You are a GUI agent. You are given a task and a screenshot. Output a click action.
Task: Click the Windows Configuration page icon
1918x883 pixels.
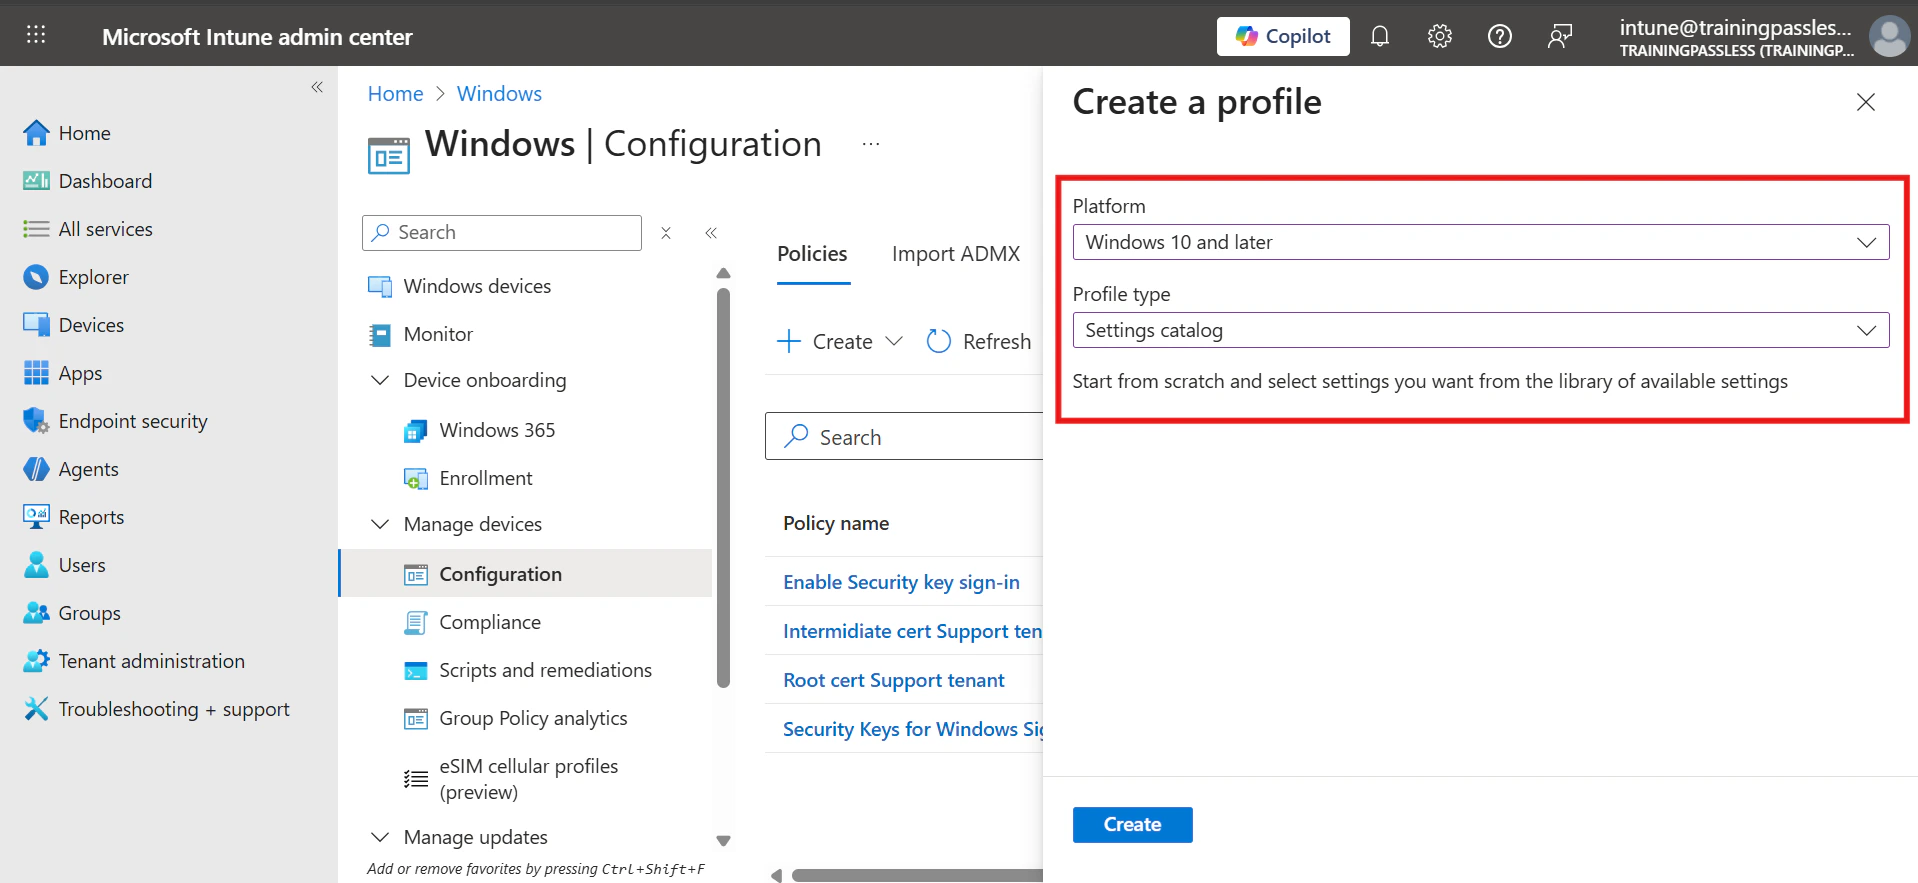(389, 156)
